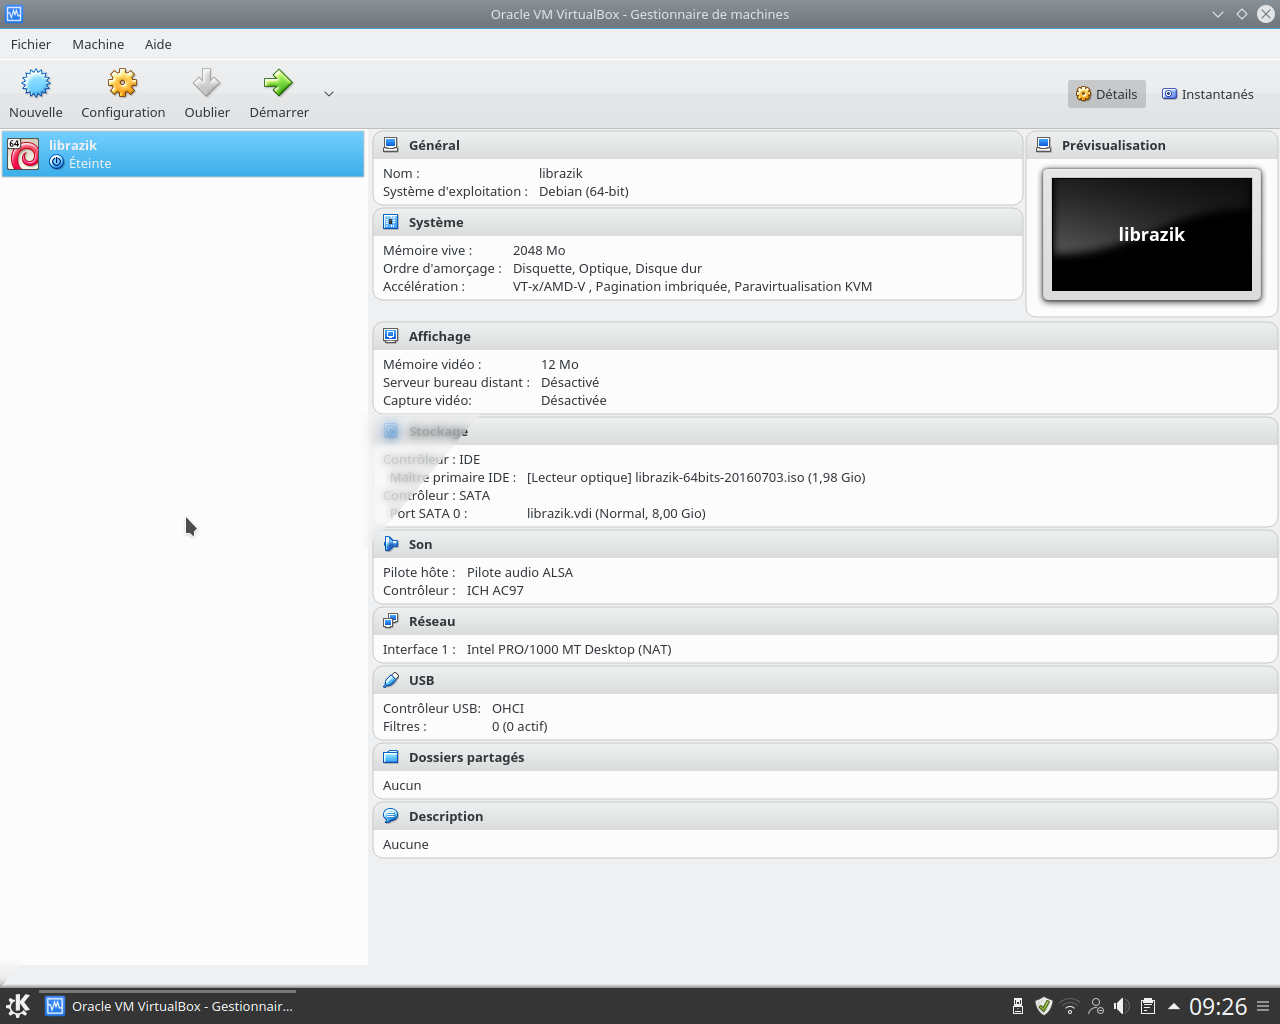Click the Oublier toolbar icon
1280x1024 pixels.
[207, 84]
